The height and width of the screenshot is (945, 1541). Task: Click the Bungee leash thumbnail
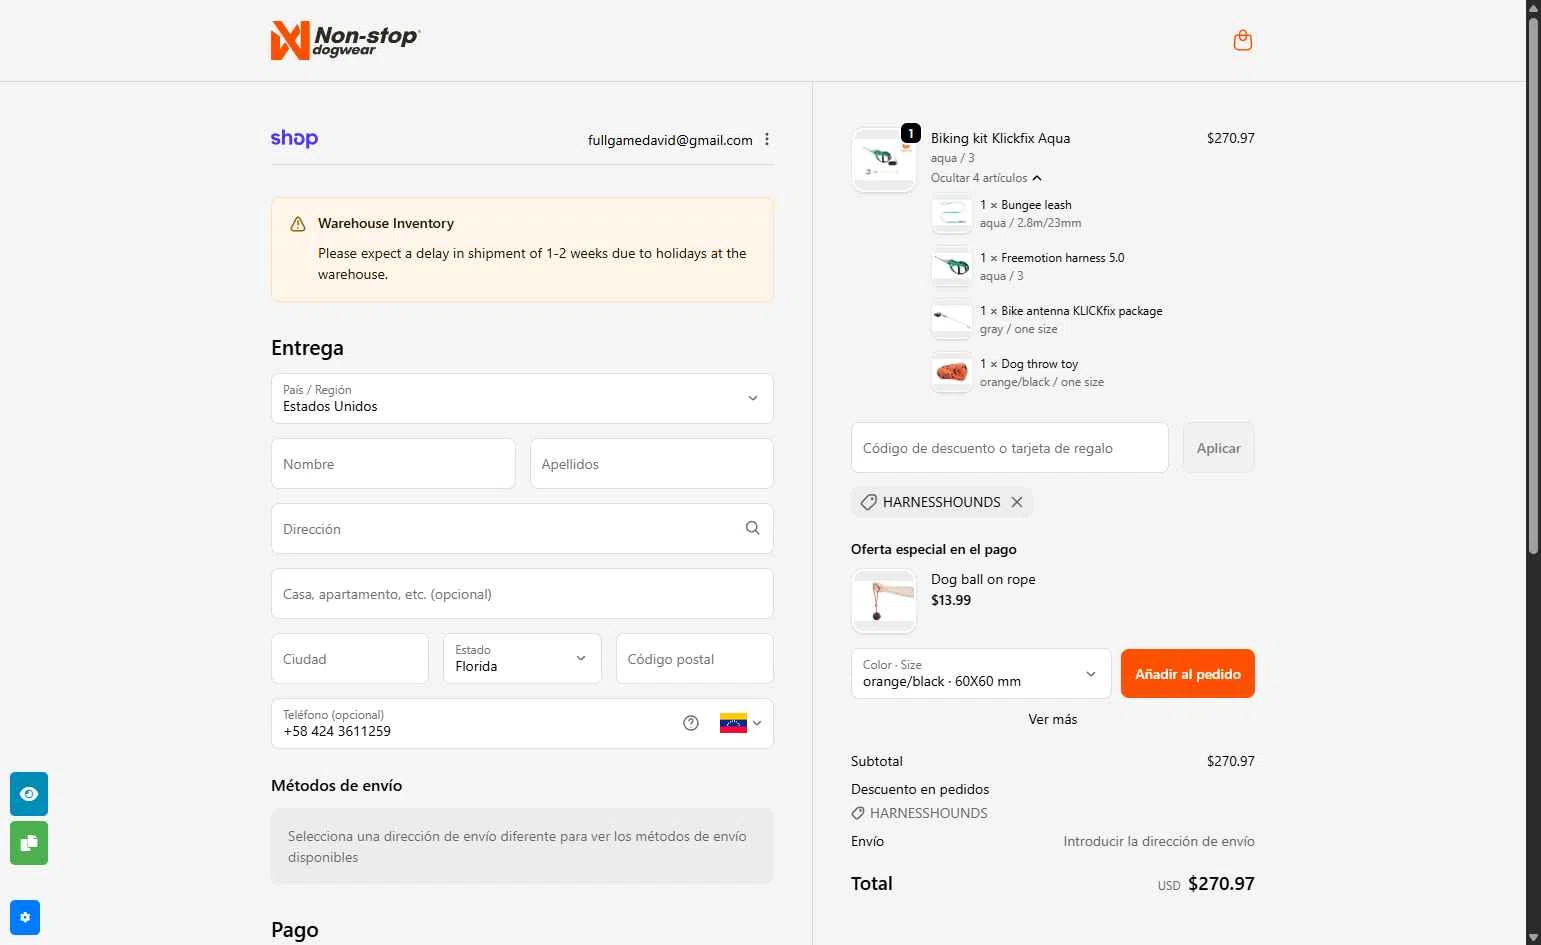tap(952, 214)
